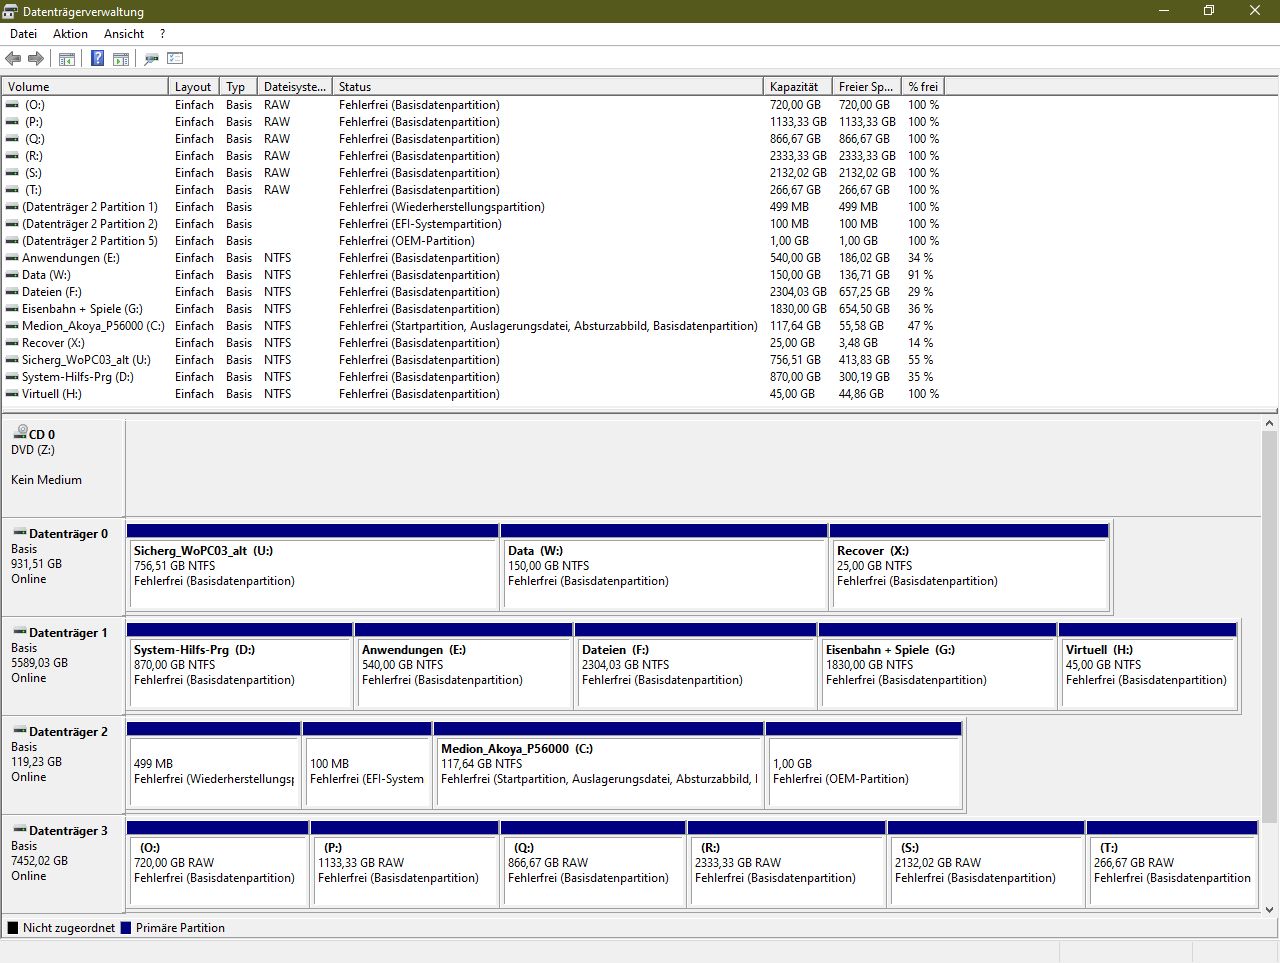Open Help via blue question mark icon
This screenshot has width=1280, height=963.
(x=97, y=59)
